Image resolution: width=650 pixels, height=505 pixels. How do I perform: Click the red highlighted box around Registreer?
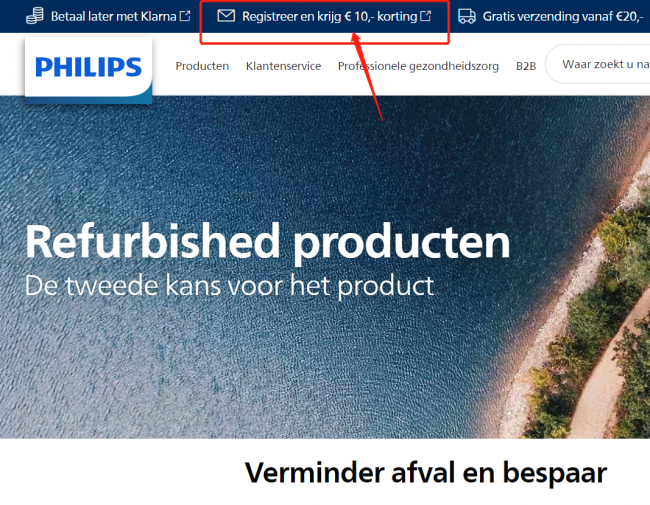(325, 22)
